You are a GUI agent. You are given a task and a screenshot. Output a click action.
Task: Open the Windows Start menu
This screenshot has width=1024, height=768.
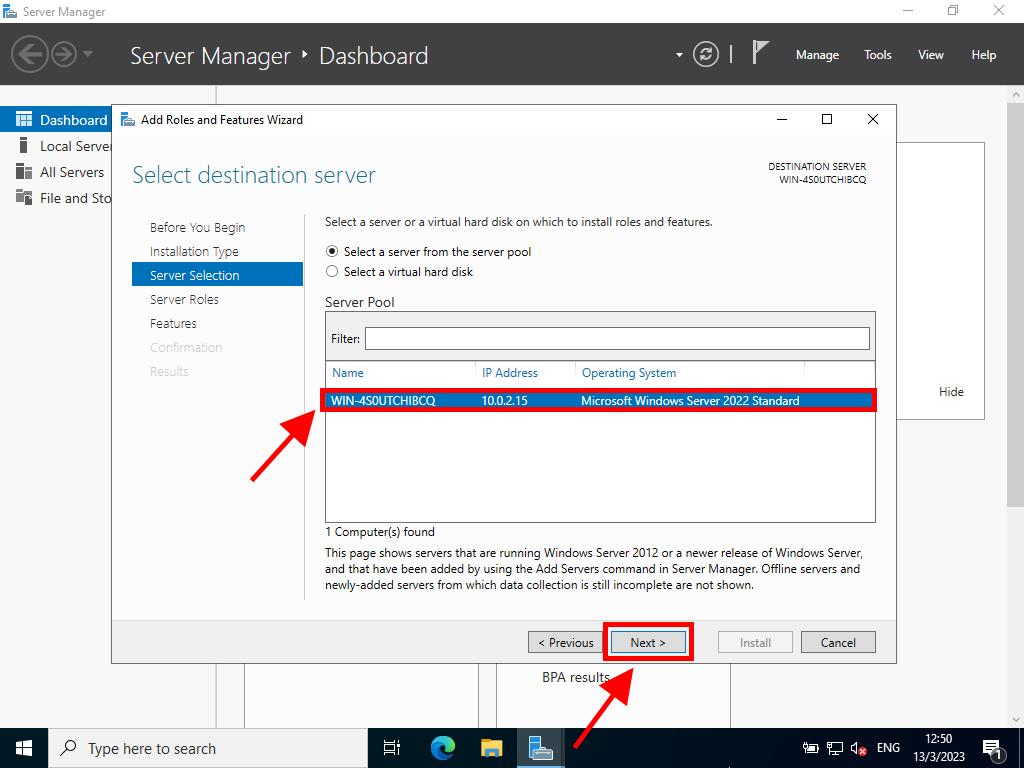[x=24, y=748]
